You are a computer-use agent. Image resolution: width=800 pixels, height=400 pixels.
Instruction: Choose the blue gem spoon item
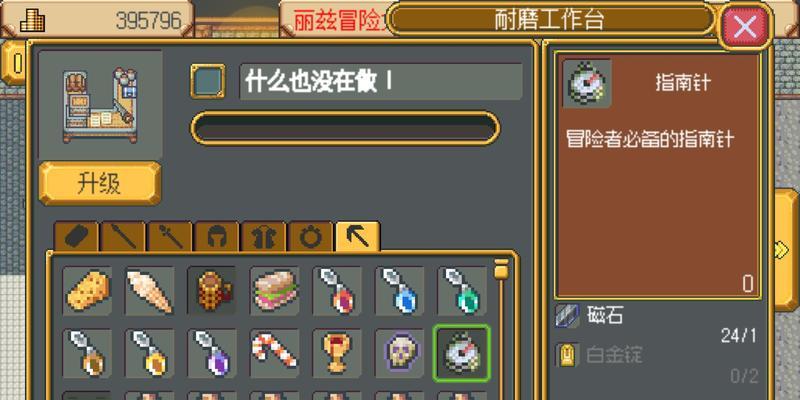click(x=399, y=291)
